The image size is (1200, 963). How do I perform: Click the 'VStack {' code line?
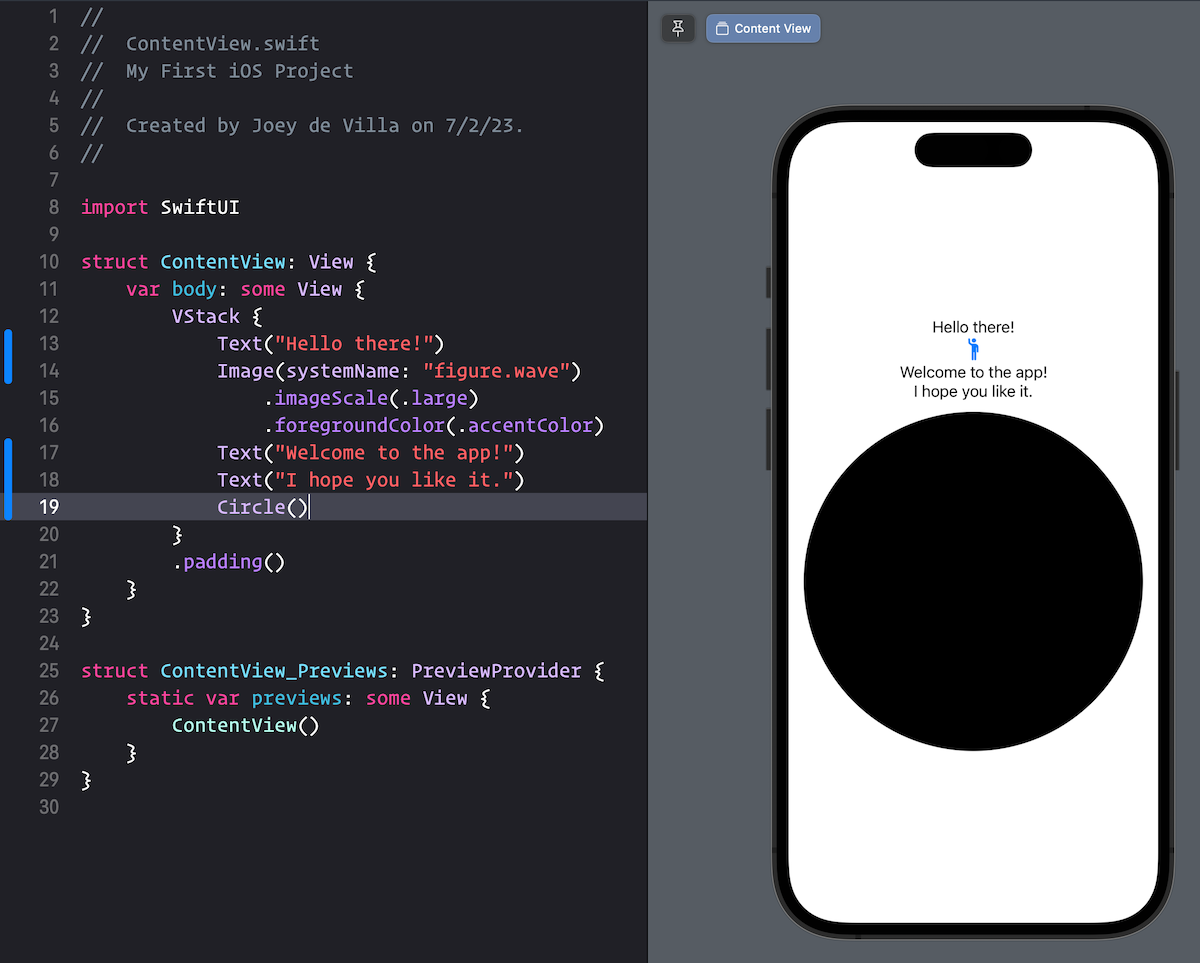217,316
